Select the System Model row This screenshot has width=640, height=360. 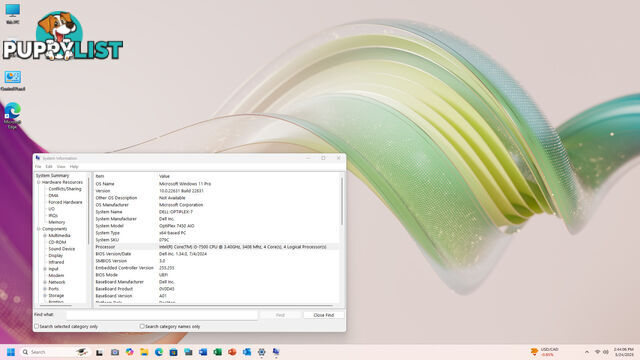coord(216,226)
